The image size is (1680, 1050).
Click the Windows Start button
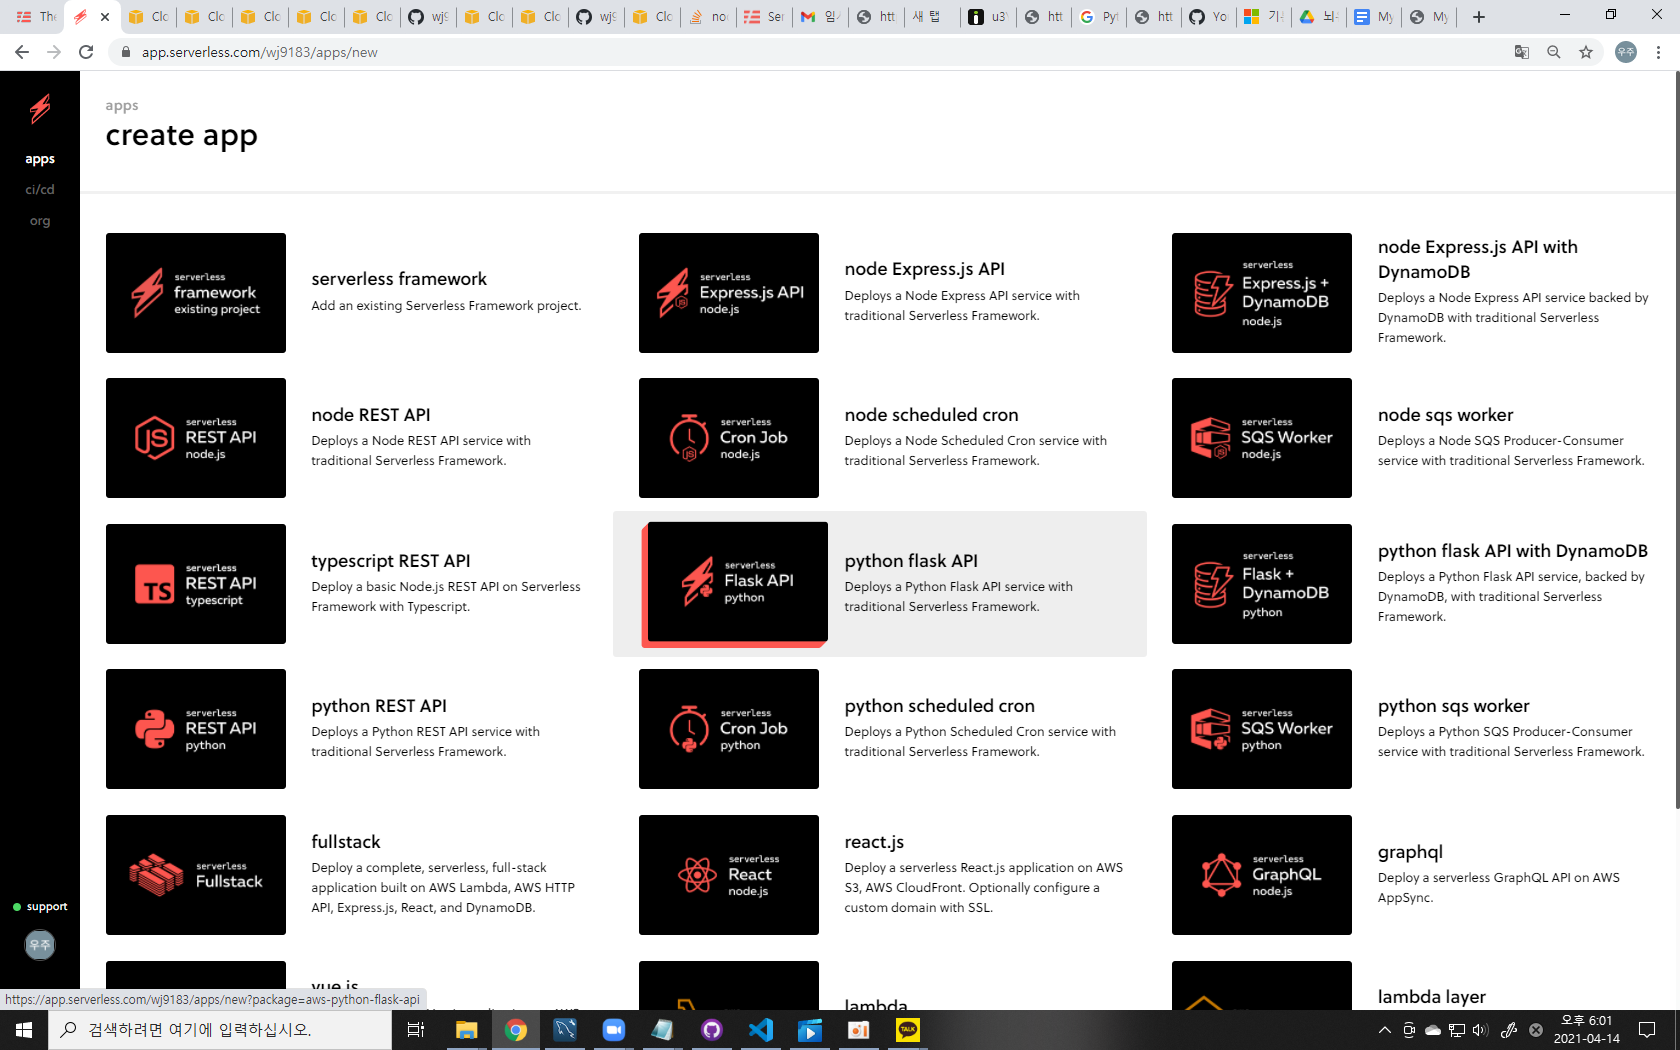[x=24, y=1030]
